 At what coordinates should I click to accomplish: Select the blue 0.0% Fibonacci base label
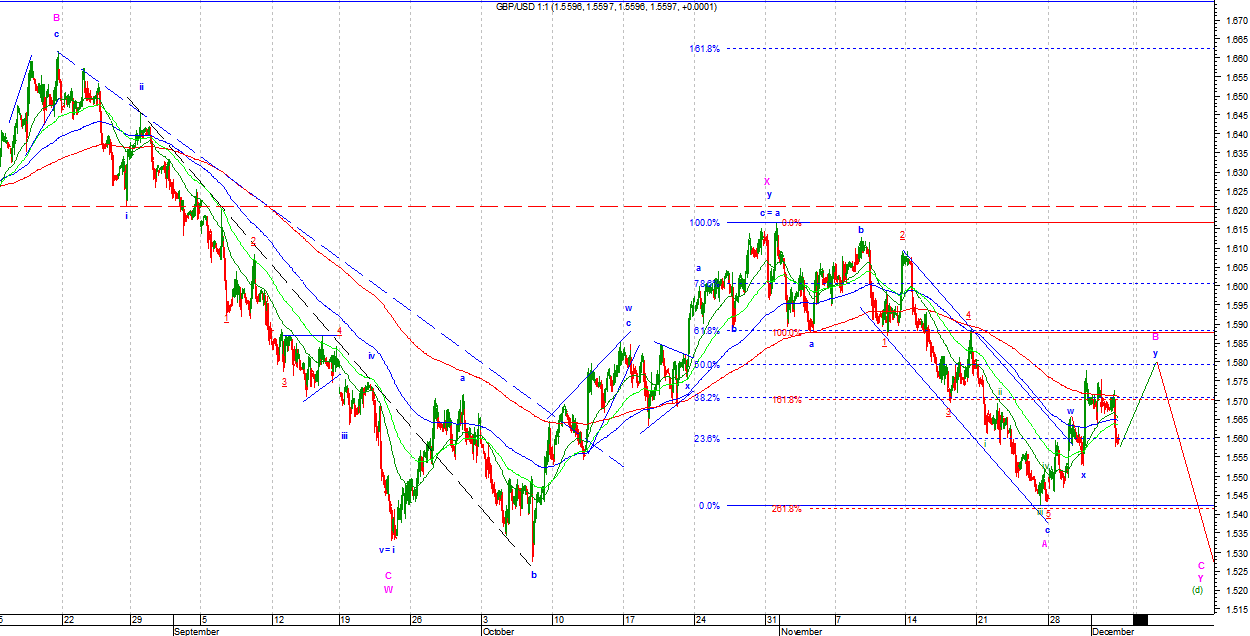[708, 506]
